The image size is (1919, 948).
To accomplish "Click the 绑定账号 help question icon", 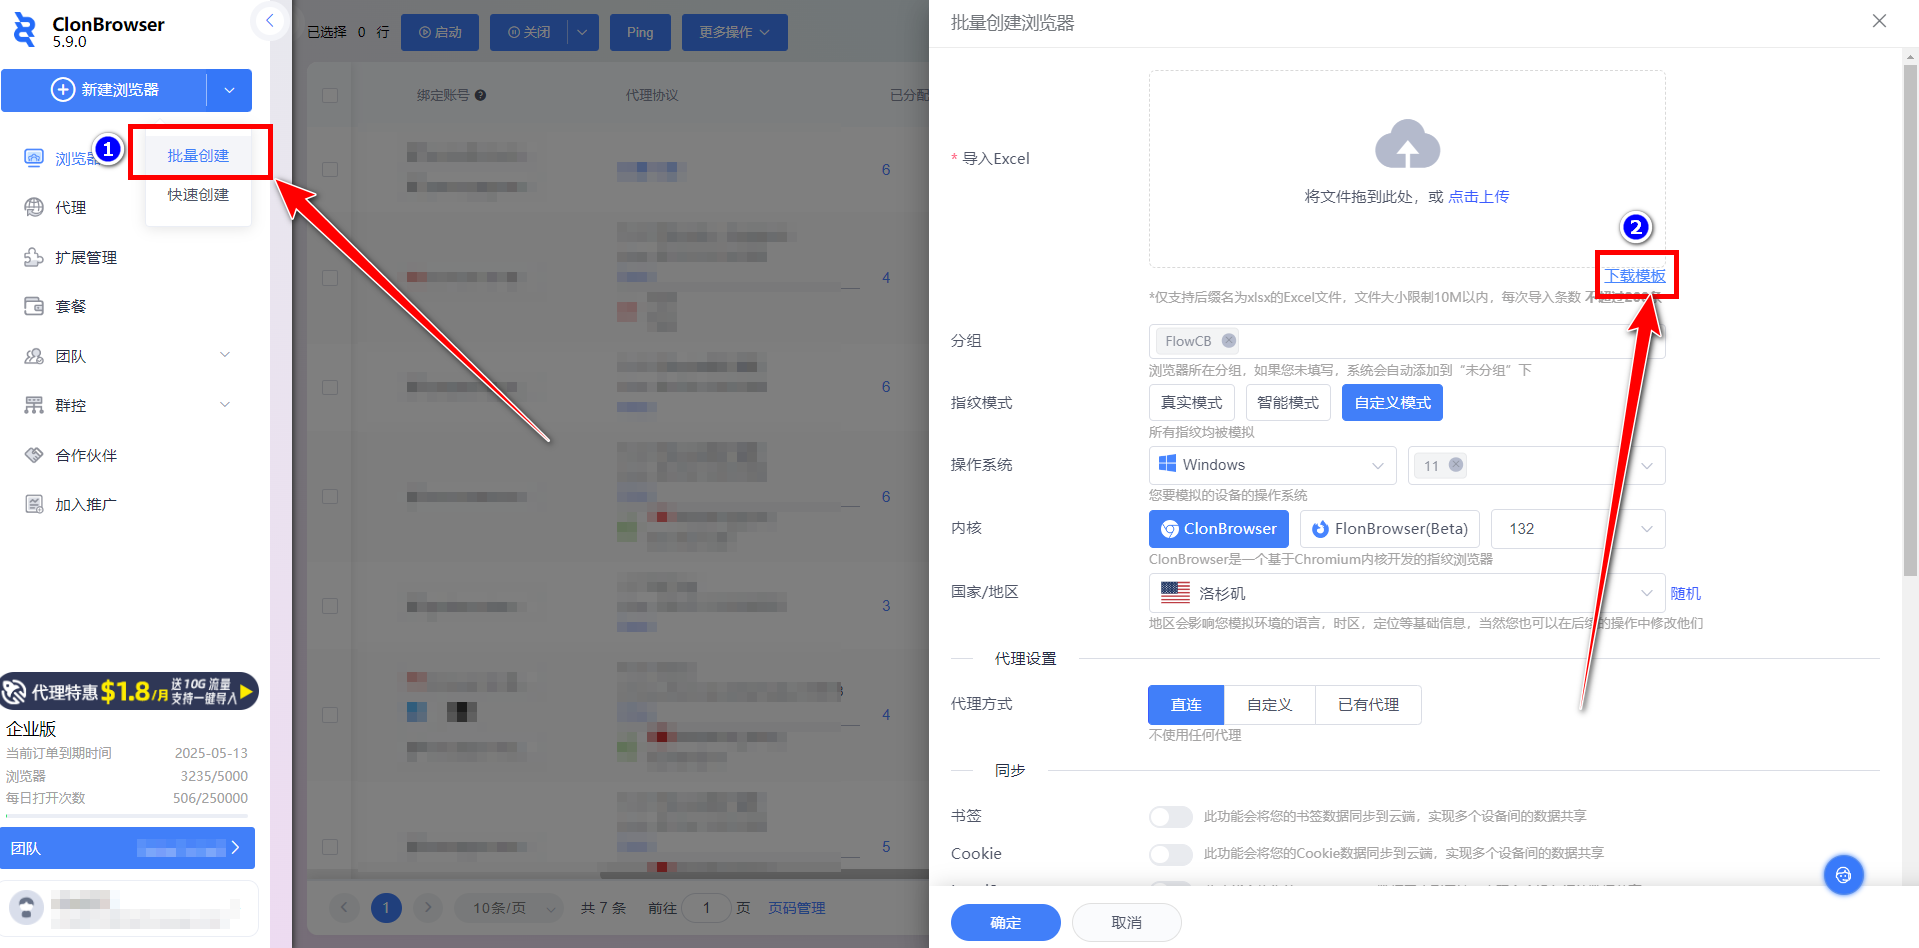I will click(480, 95).
